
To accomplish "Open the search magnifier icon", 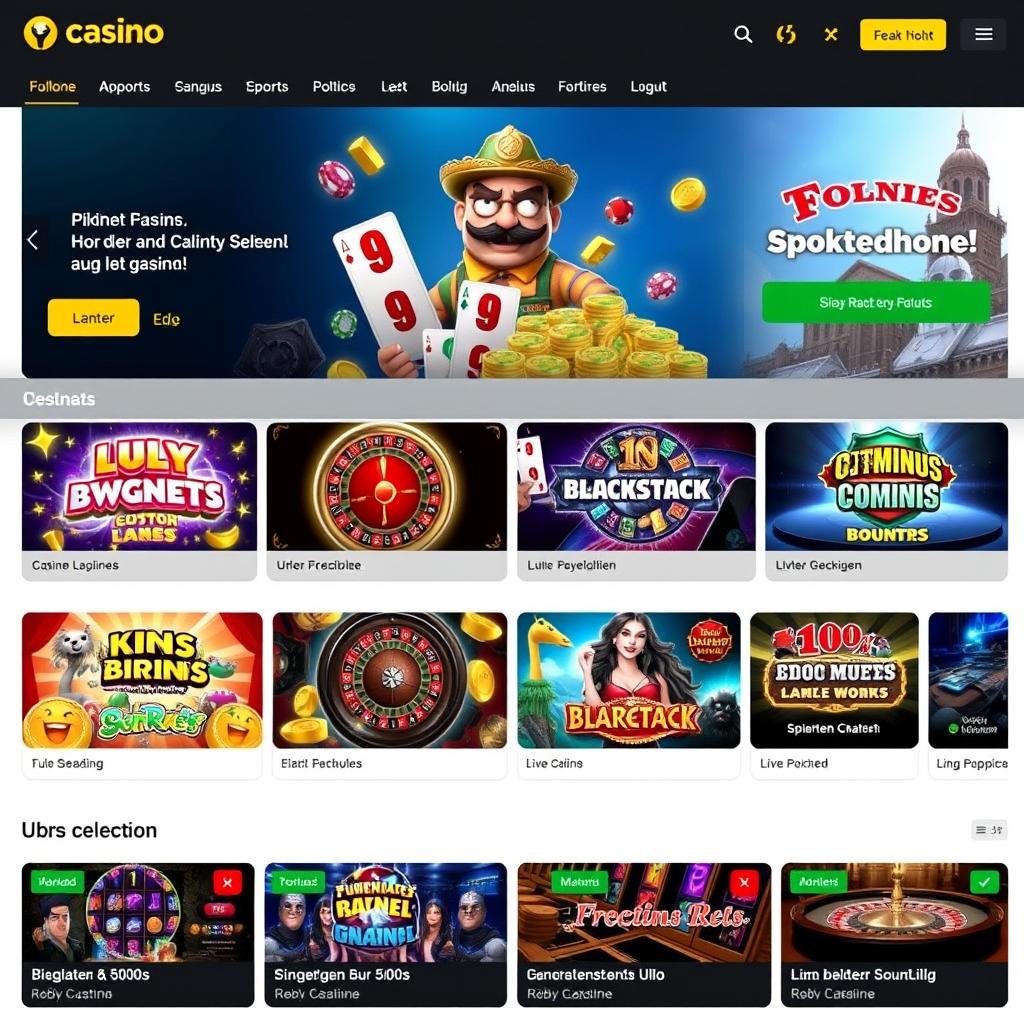I will 743,35.
